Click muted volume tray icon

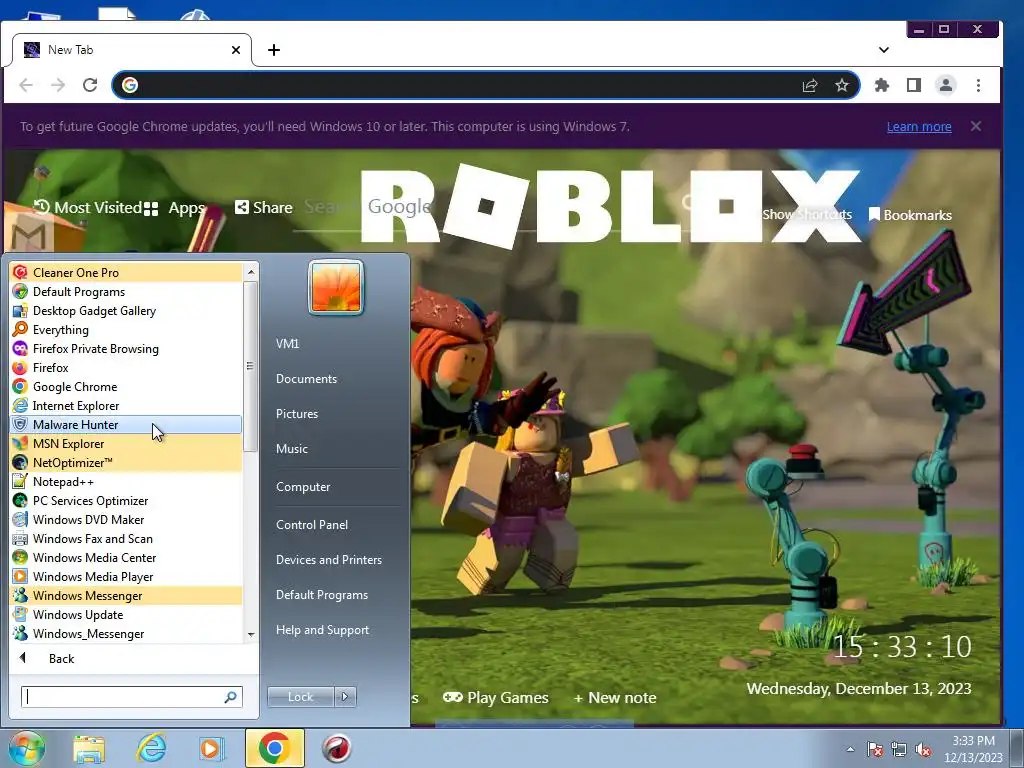(x=923, y=750)
